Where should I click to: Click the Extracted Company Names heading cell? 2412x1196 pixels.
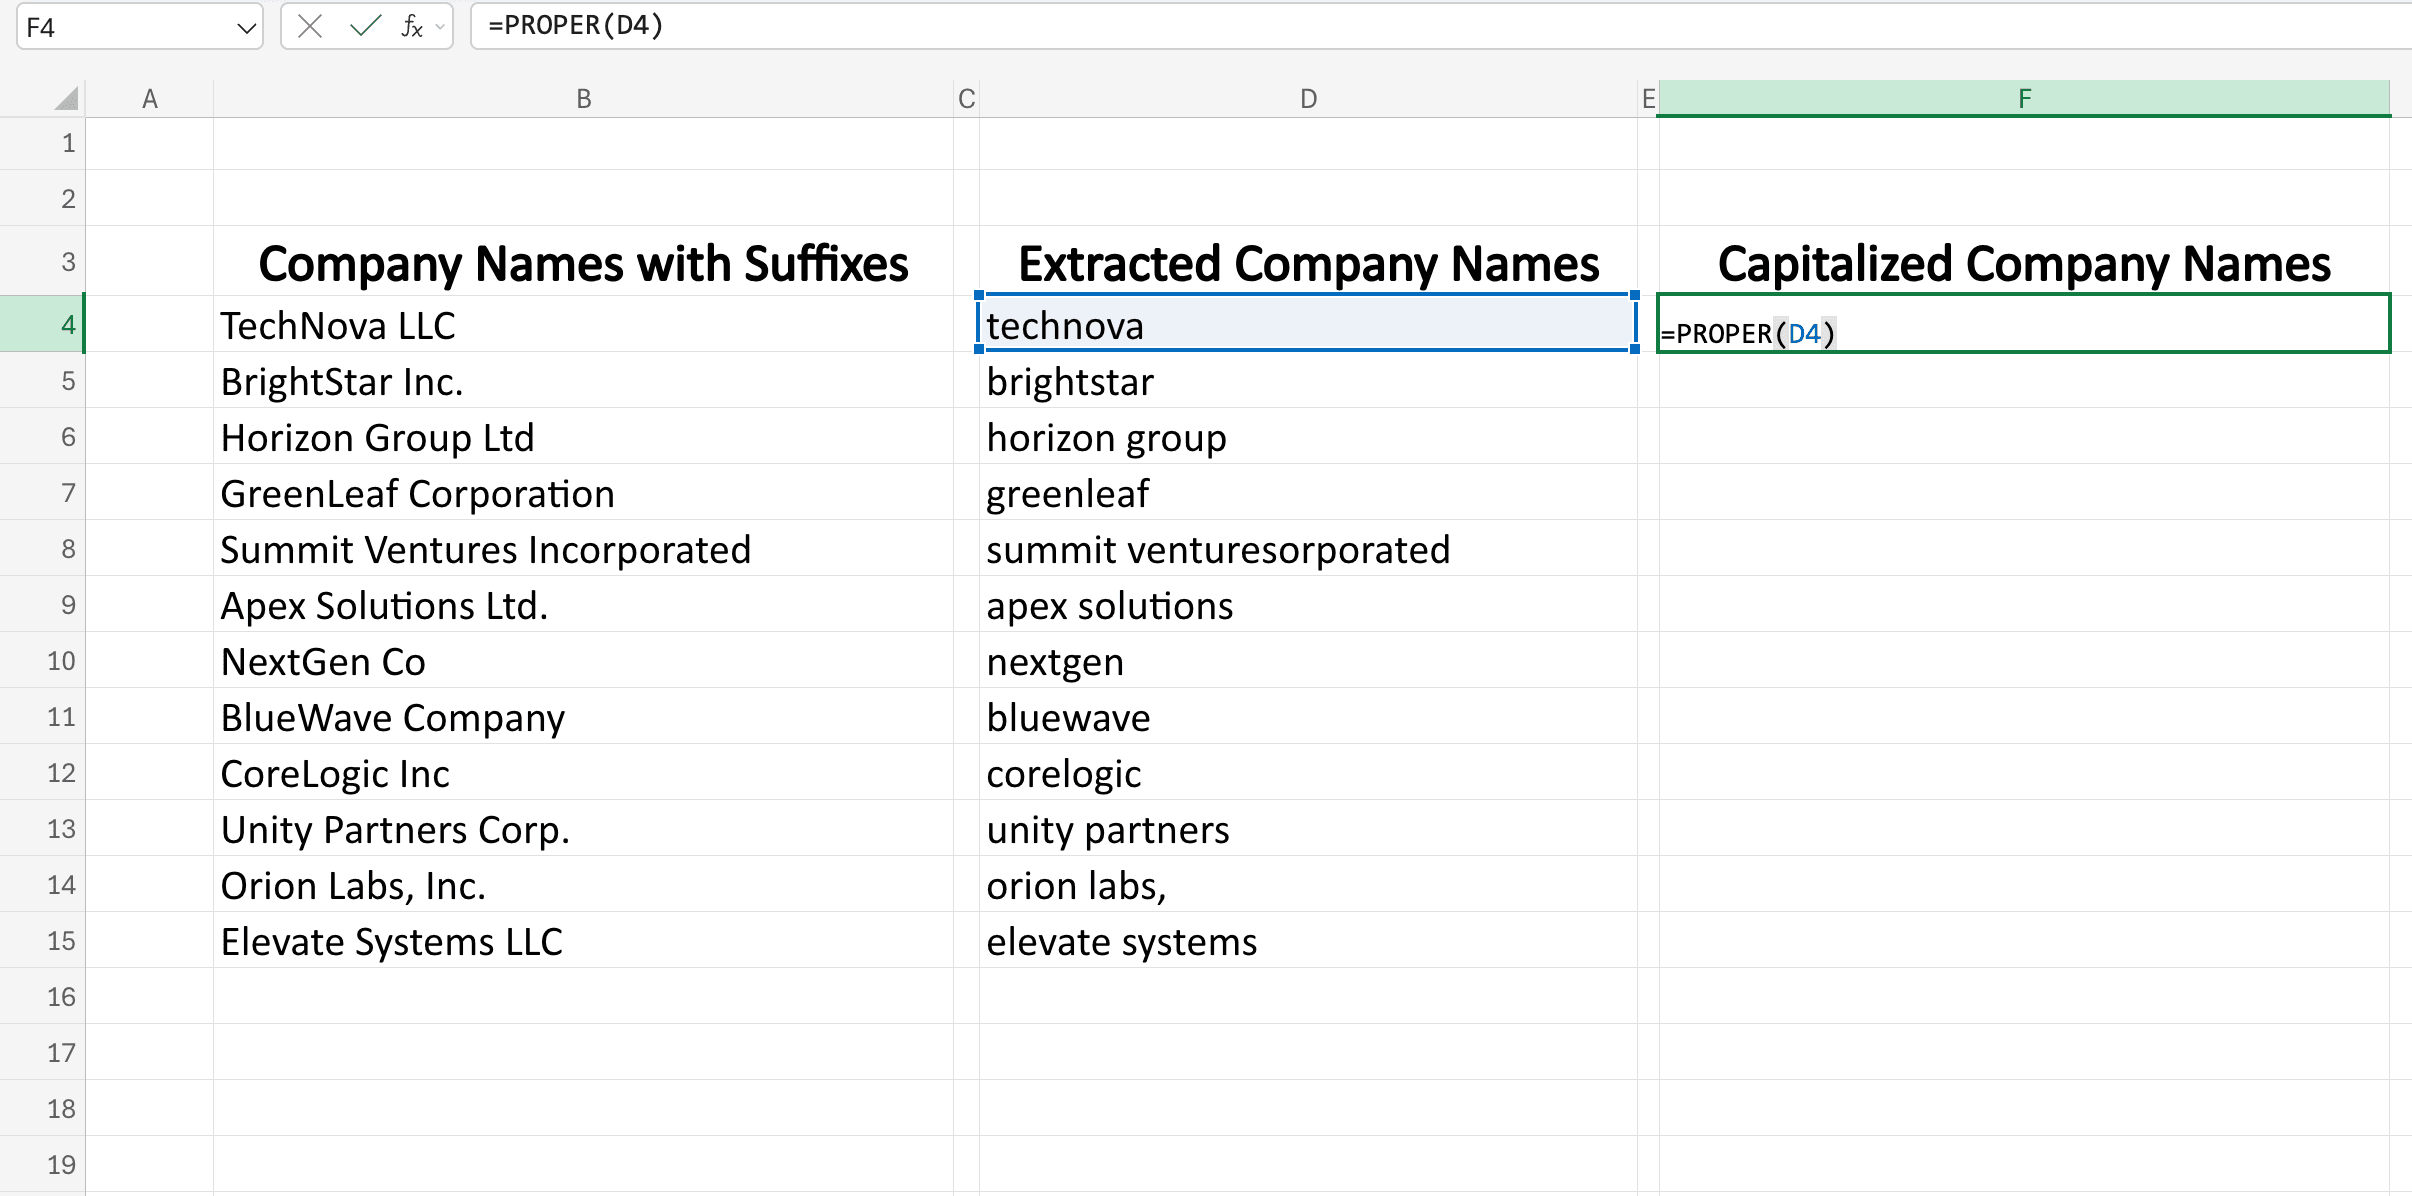point(1305,262)
